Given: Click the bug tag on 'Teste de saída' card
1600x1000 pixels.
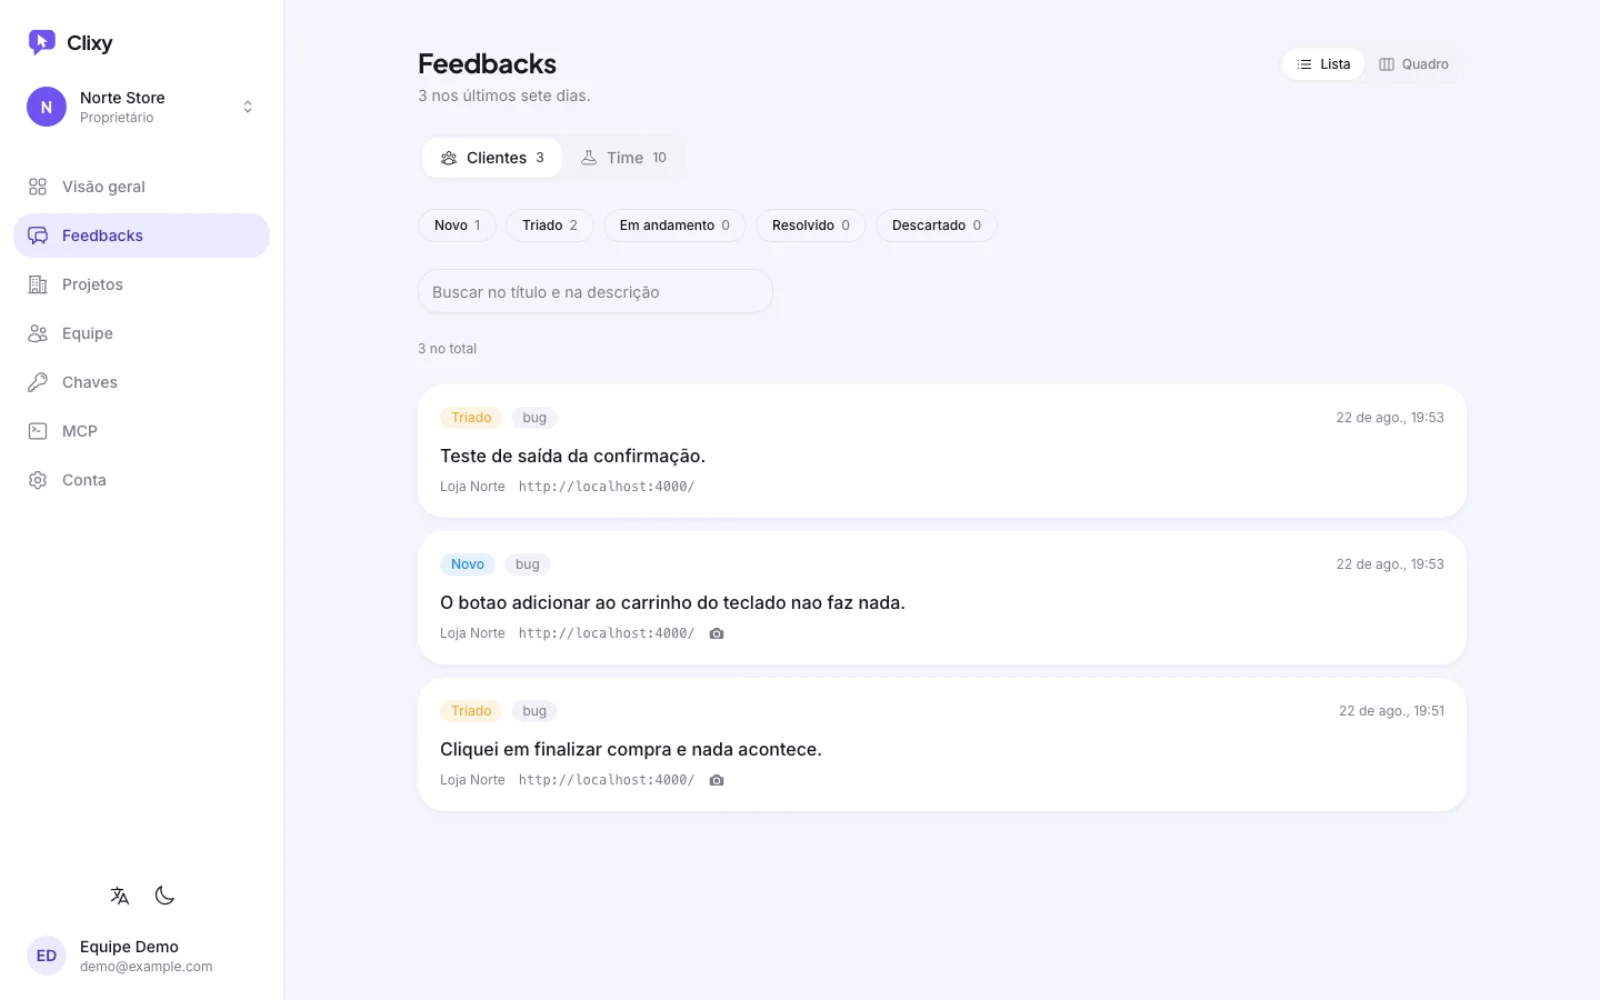Looking at the screenshot, I should [x=534, y=418].
